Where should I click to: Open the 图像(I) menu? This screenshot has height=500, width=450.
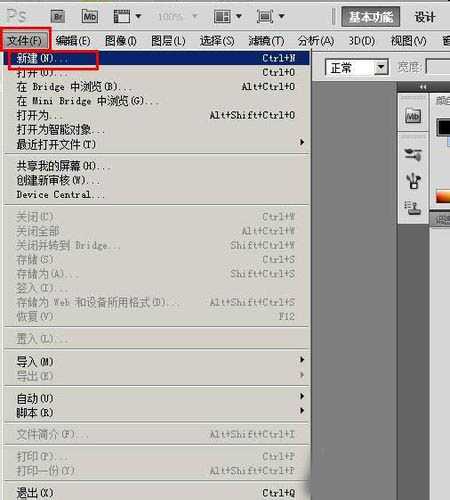(120, 41)
